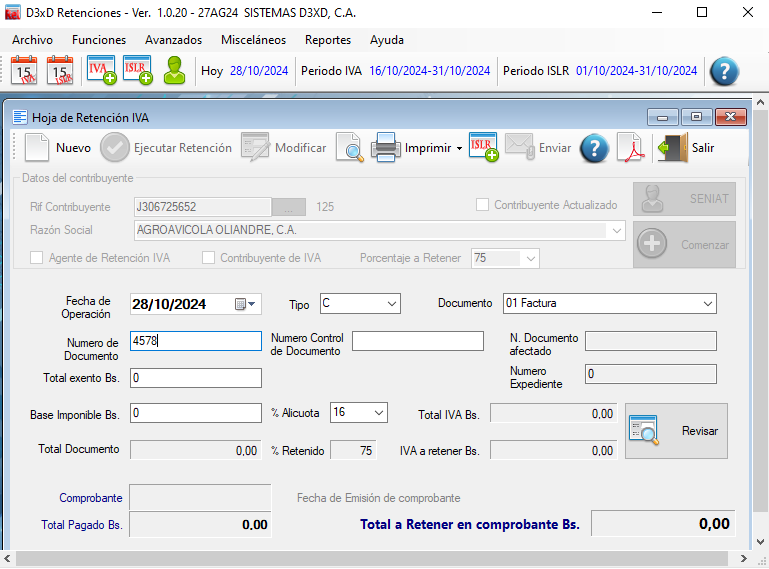Viewport: 769px width, 569px height.
Task: Open the green user contributor icon
Action: (x=175, y=71)
